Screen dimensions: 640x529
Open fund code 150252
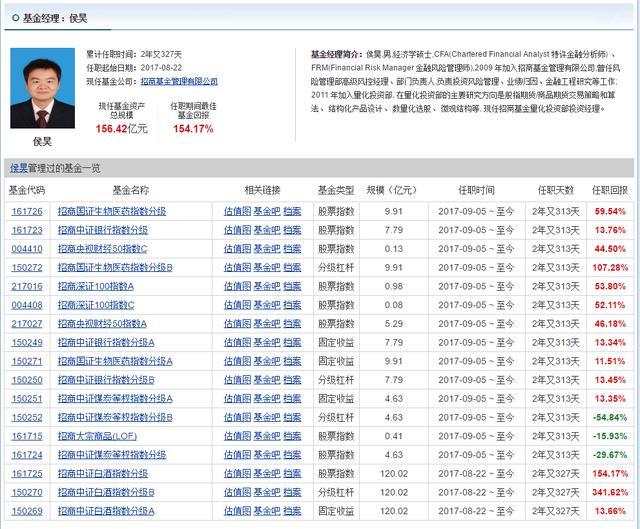pyautogui.click(x=27, y=418)
